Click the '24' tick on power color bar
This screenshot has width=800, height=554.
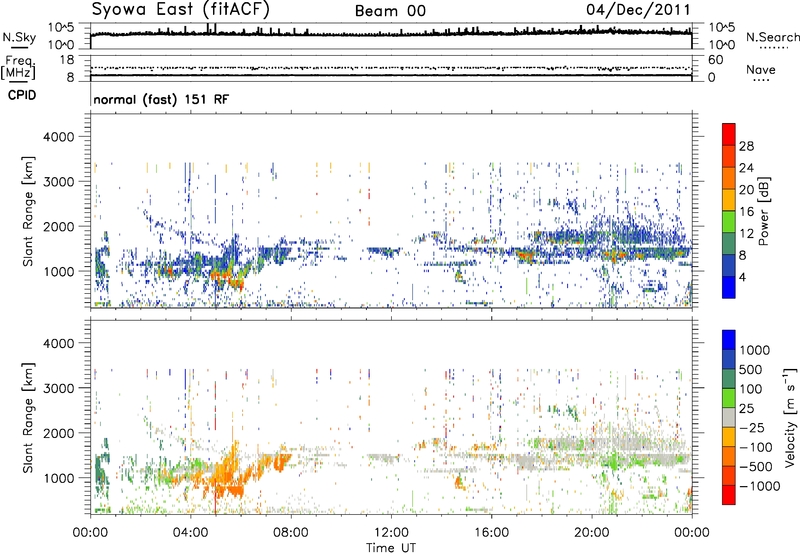746,168
